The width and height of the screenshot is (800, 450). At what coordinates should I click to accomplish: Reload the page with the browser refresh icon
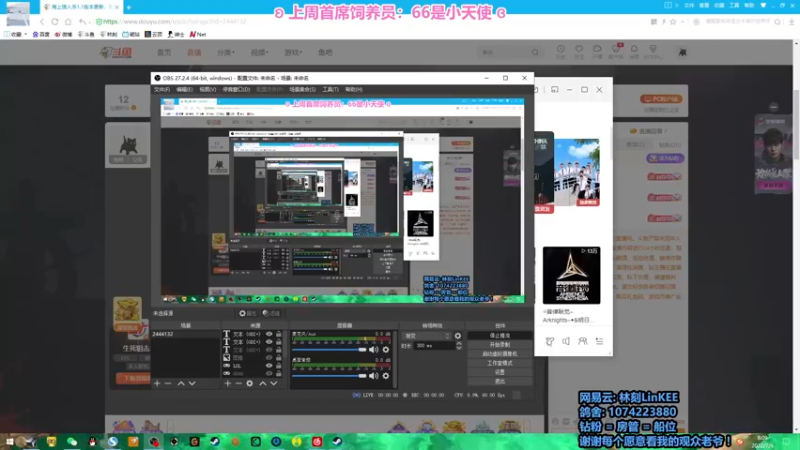click(55, 22)
